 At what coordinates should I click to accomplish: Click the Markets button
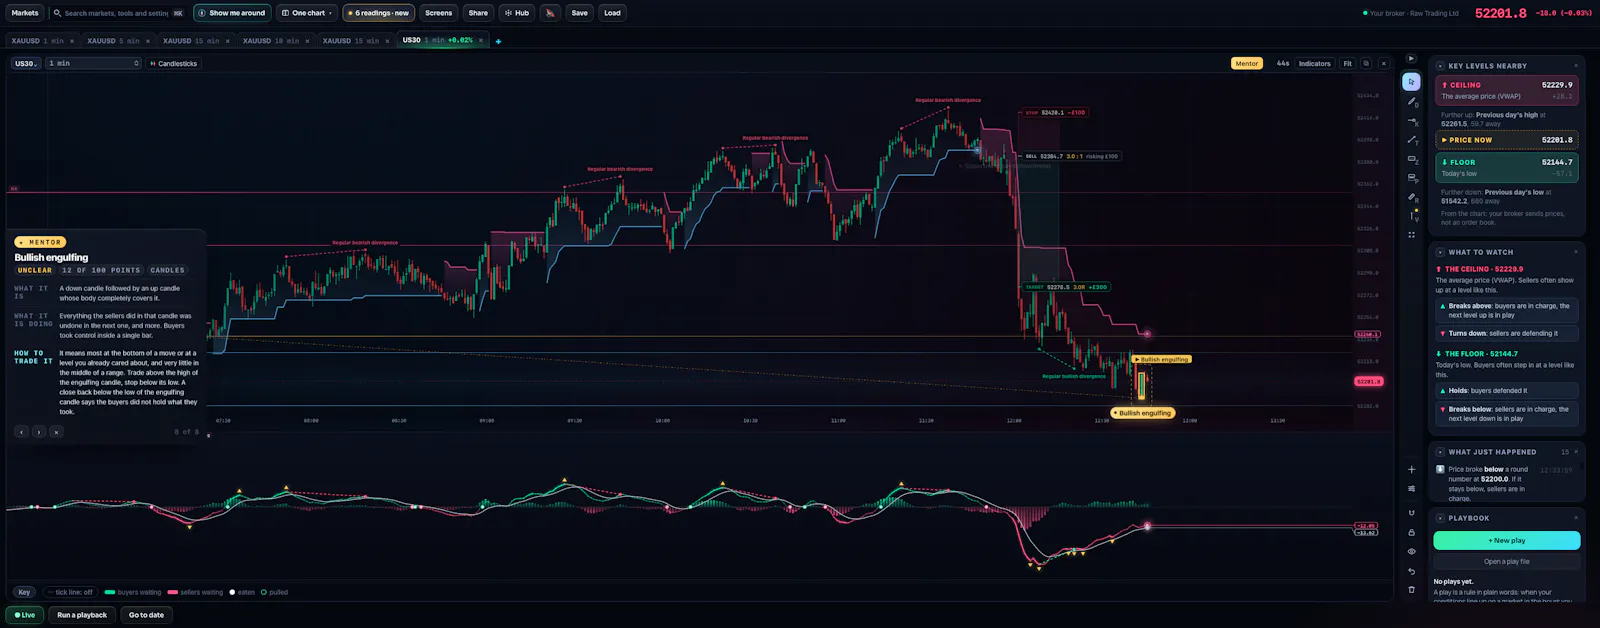(x=25, y=13)
